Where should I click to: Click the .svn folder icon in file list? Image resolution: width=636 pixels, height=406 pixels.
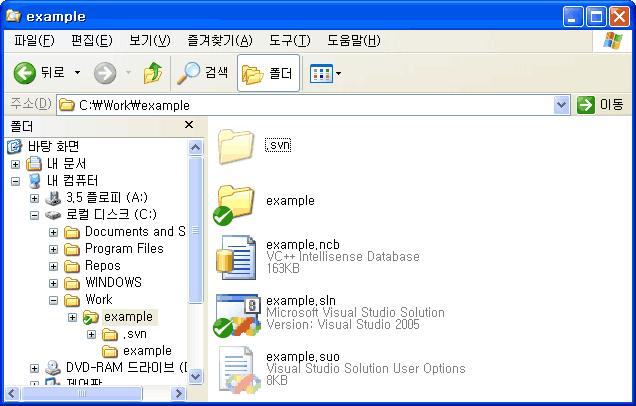(x=237, y=146)
